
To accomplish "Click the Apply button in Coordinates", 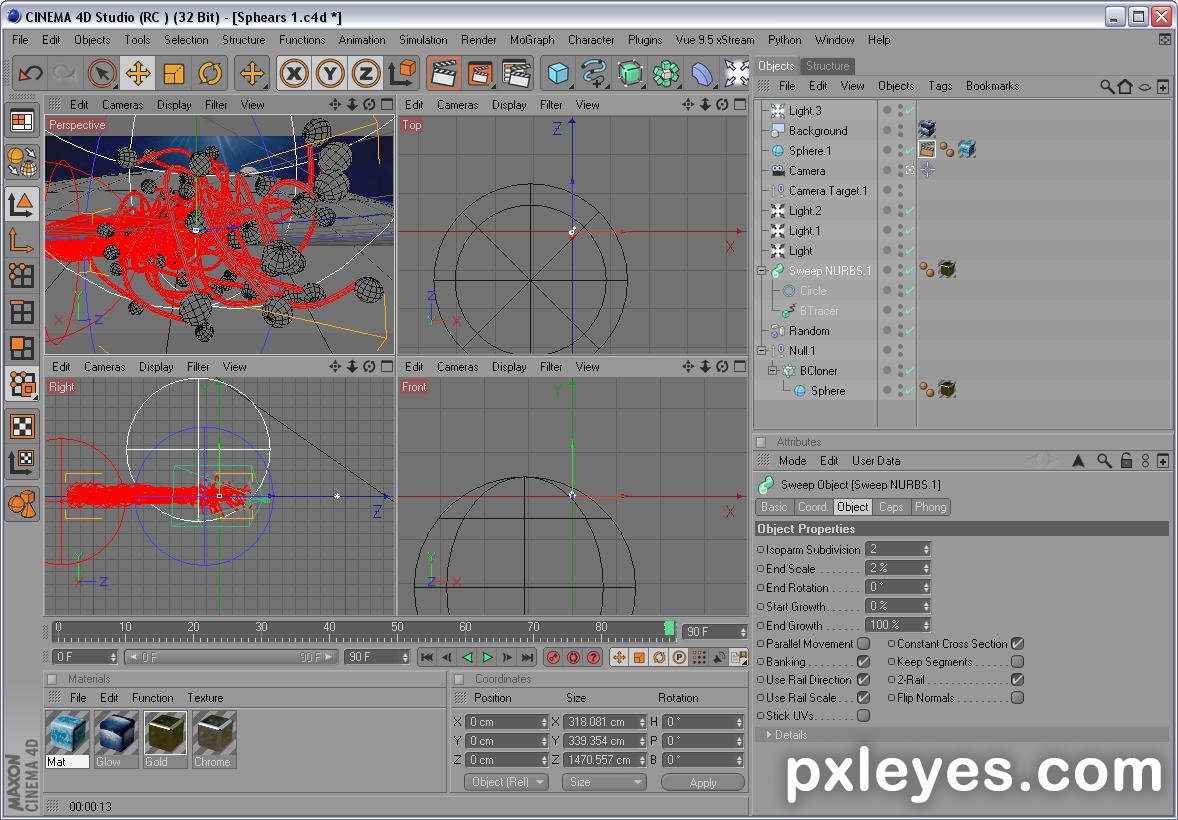I will coord(702,783).
